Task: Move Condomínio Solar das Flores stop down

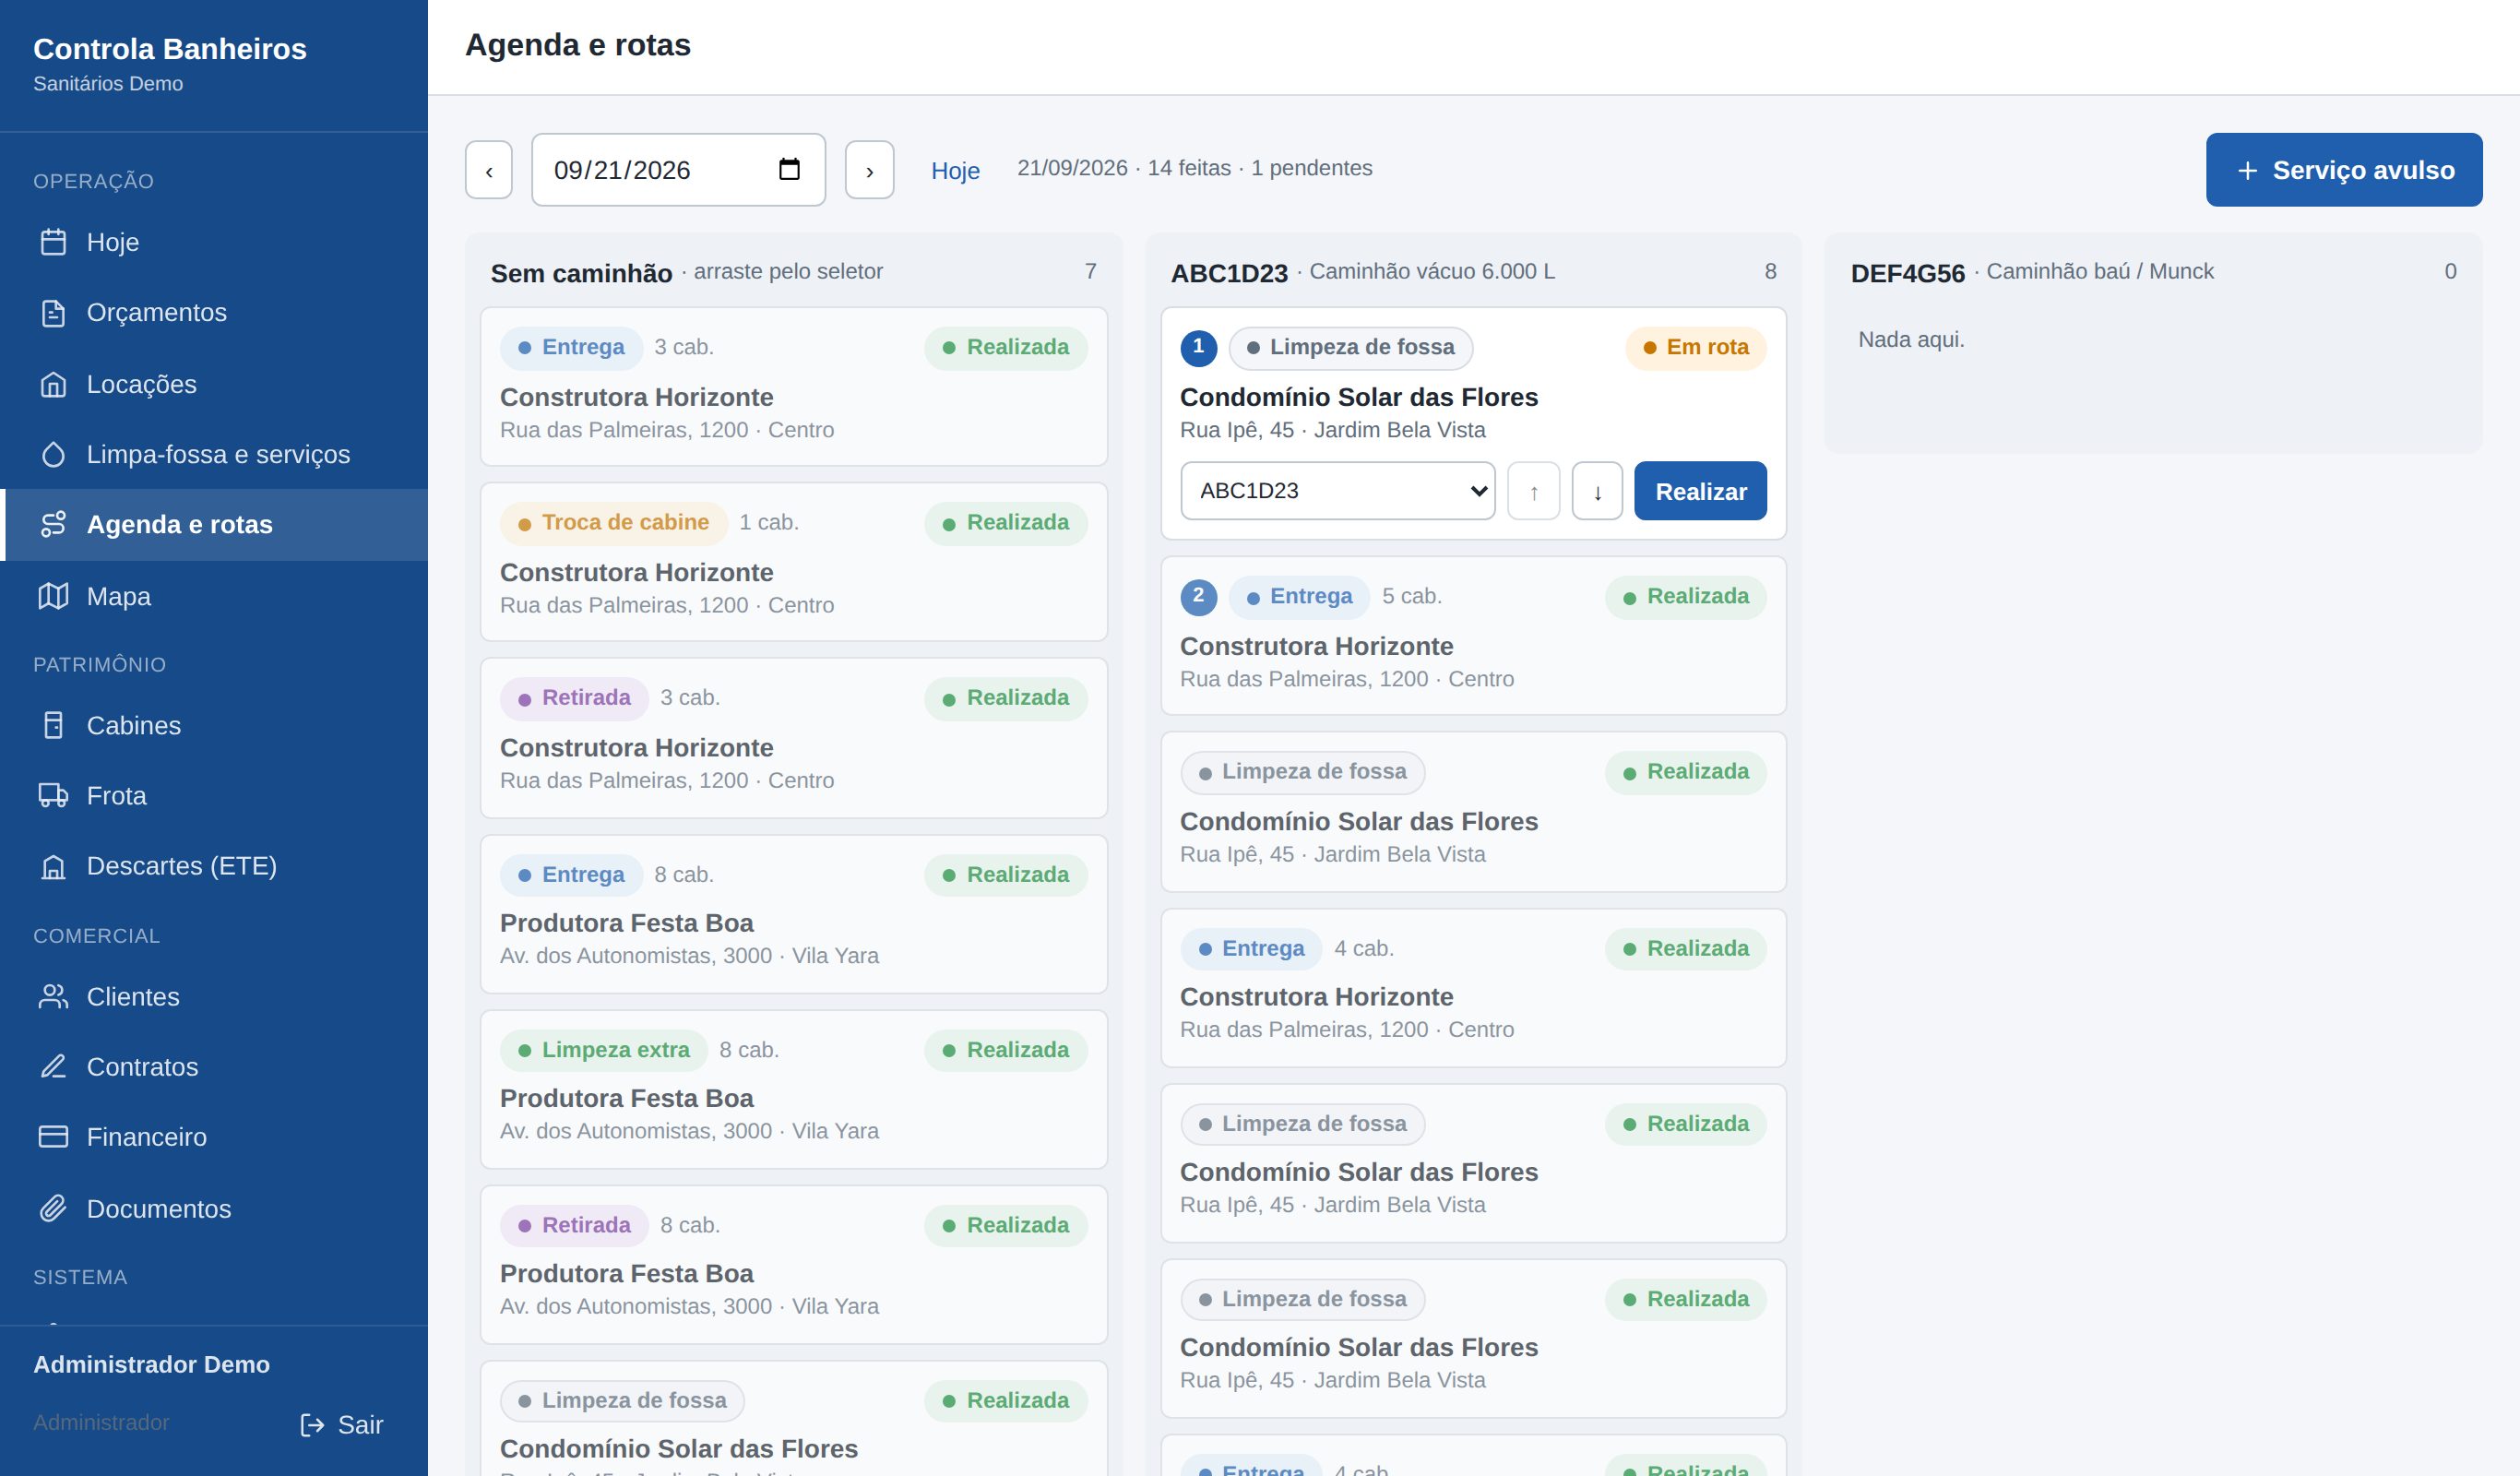Action: (1597, 491)
